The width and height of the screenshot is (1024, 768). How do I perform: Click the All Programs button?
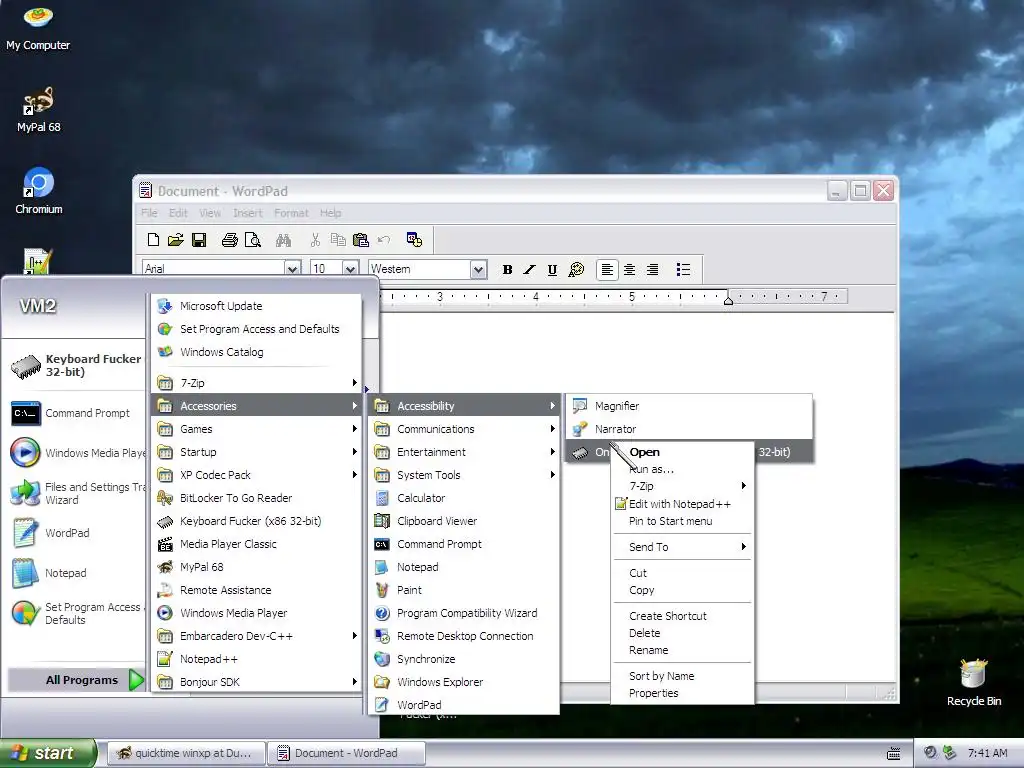click(76, 680)
